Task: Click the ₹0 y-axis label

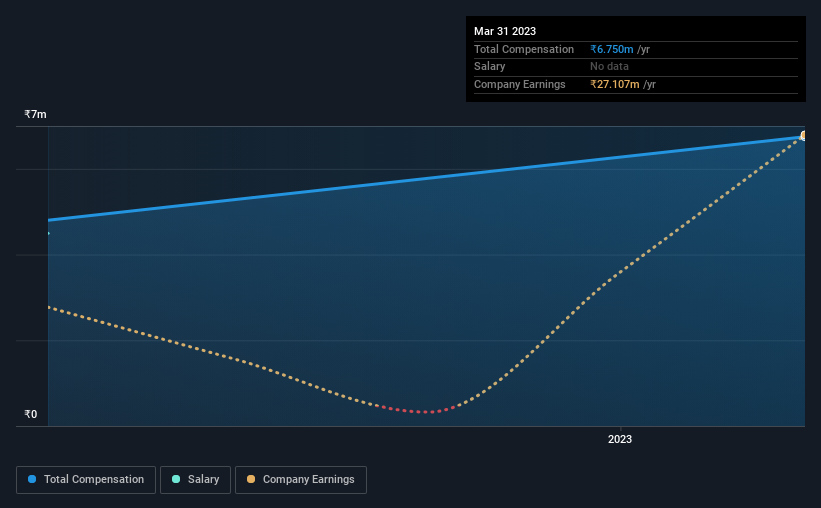Action: (30, 414)
